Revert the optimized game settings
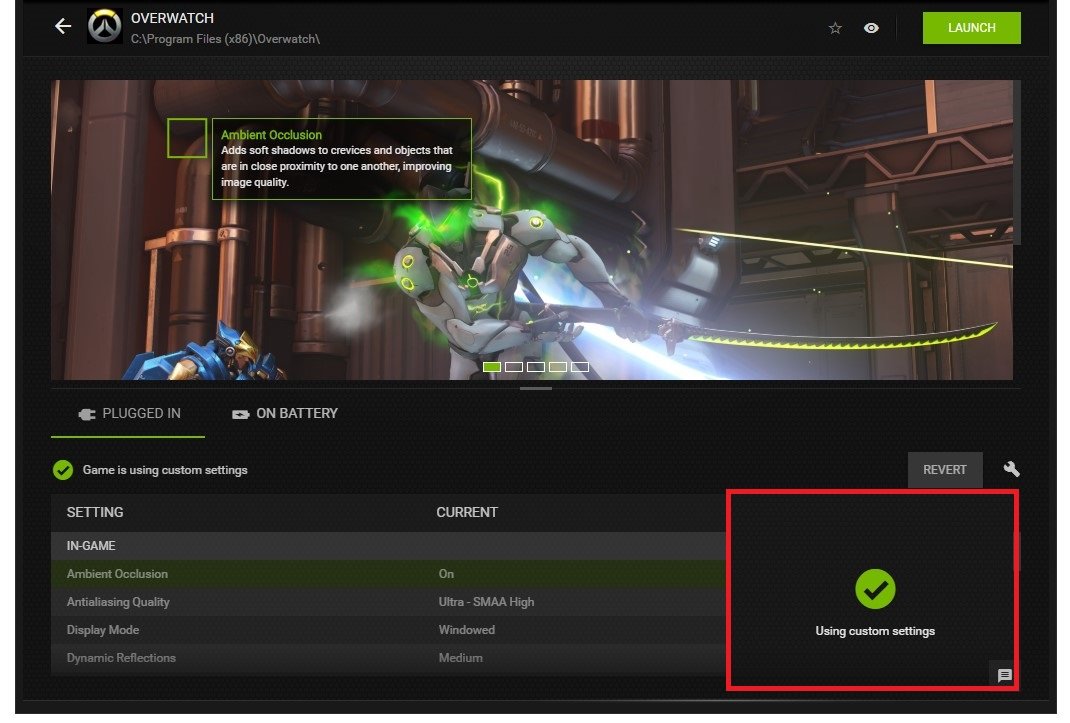 [x=944, y=470]
